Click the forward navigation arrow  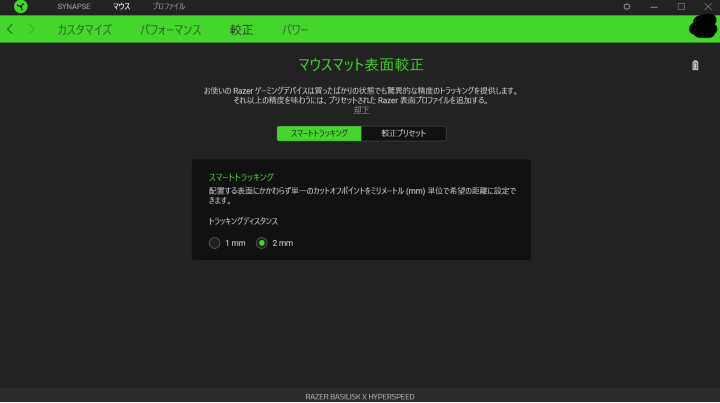tap(31, 29)
